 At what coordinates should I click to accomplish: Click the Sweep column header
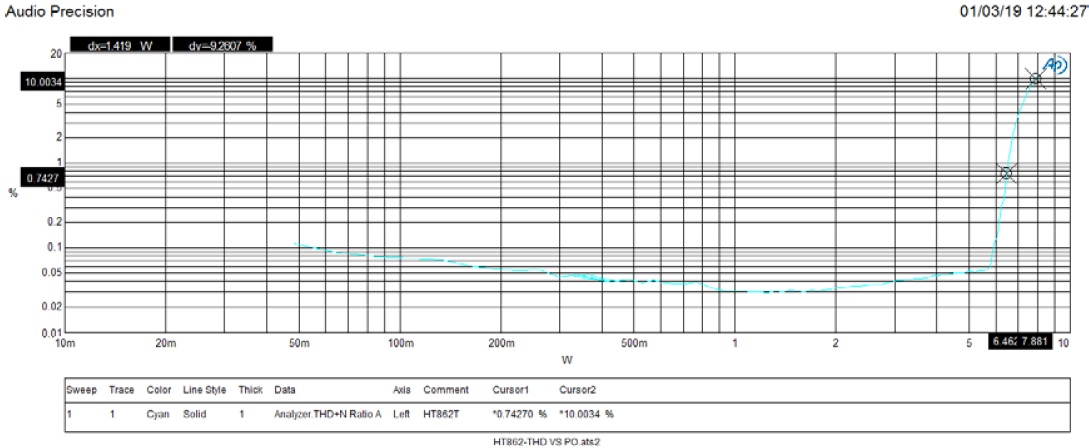tap(80, 389)
